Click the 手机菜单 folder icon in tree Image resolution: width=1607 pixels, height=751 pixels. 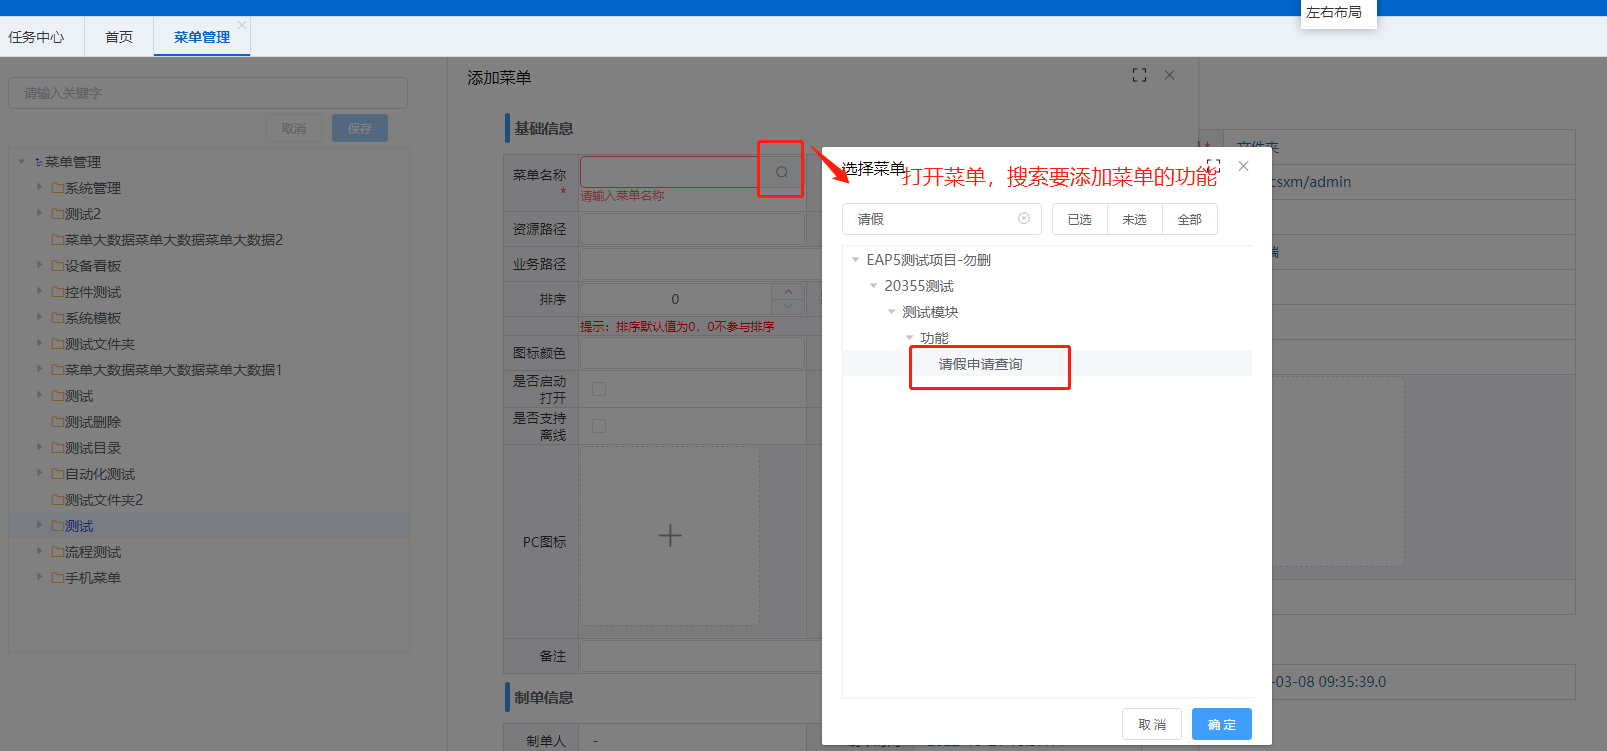click(x=57, y=578)
